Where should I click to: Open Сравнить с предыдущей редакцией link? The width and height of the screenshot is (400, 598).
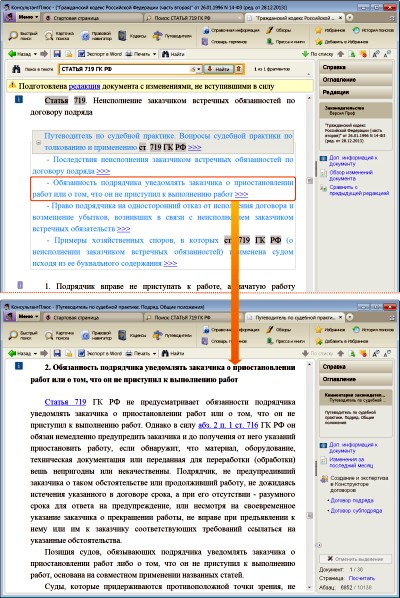[x=359, y=190]
